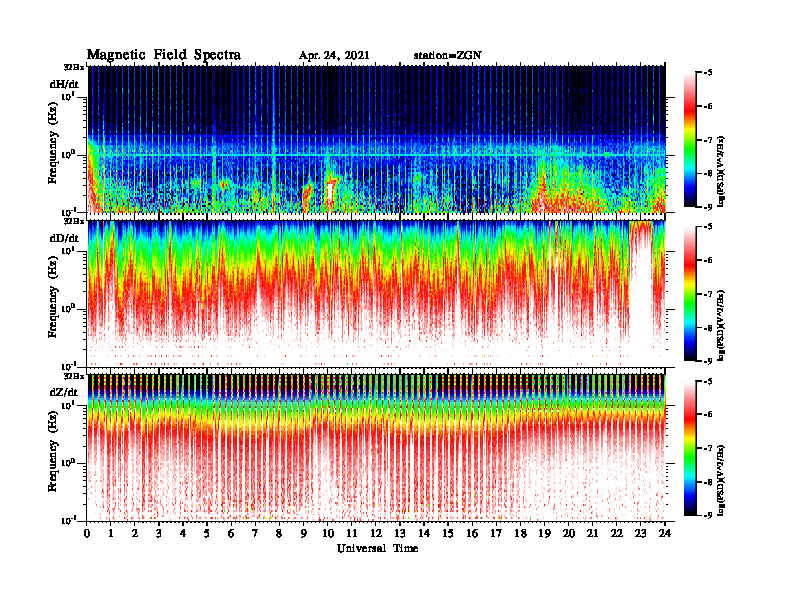Click hour '23' on the time axis
792x612 pixels.
[641, 534]
